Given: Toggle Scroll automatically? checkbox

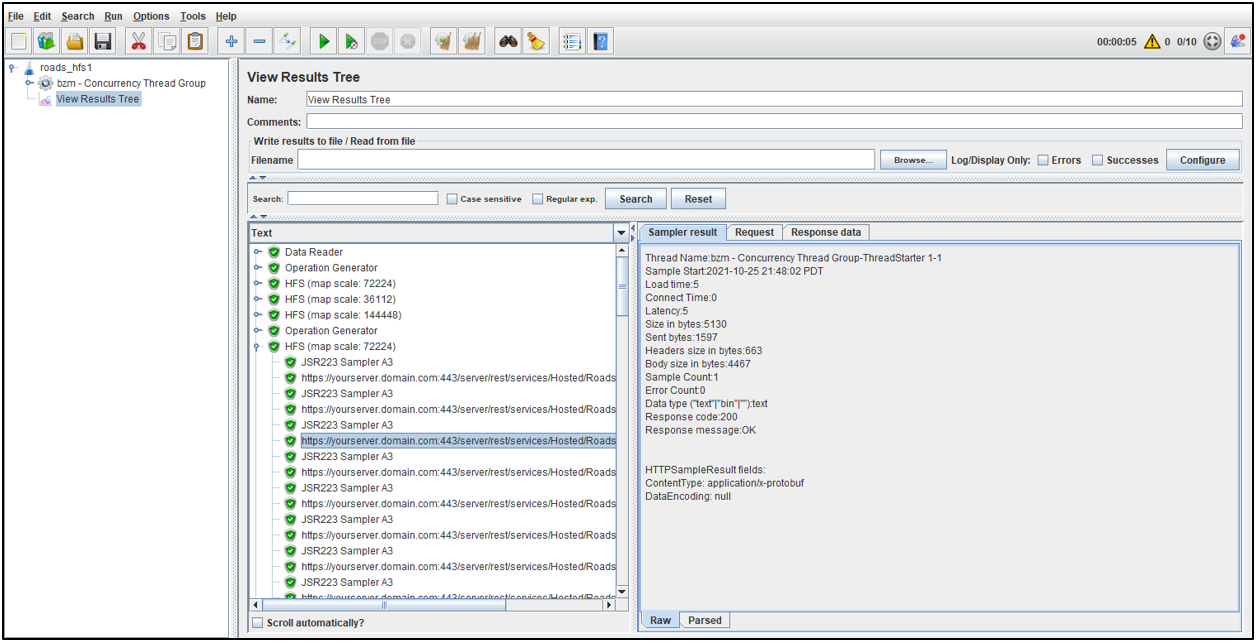Looking at the screenshot, I should (258, 623).
